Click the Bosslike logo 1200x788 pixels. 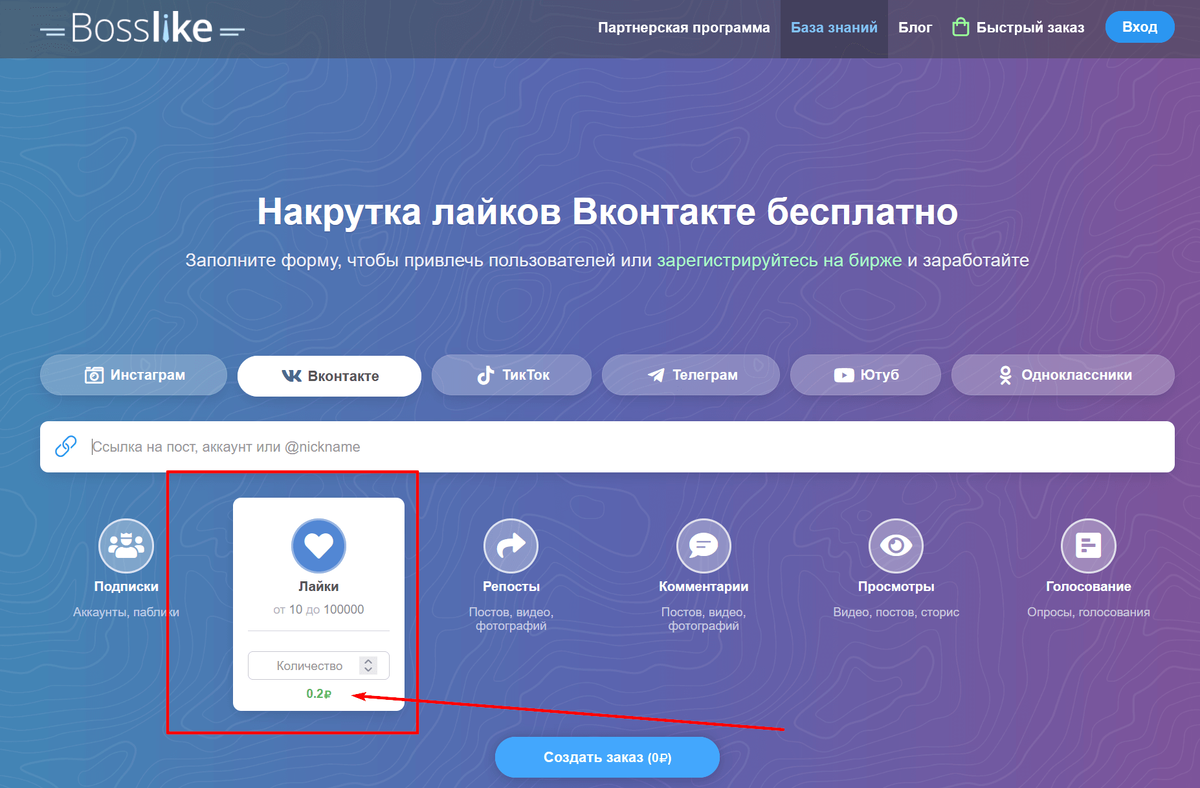click(x=140, y=27)
